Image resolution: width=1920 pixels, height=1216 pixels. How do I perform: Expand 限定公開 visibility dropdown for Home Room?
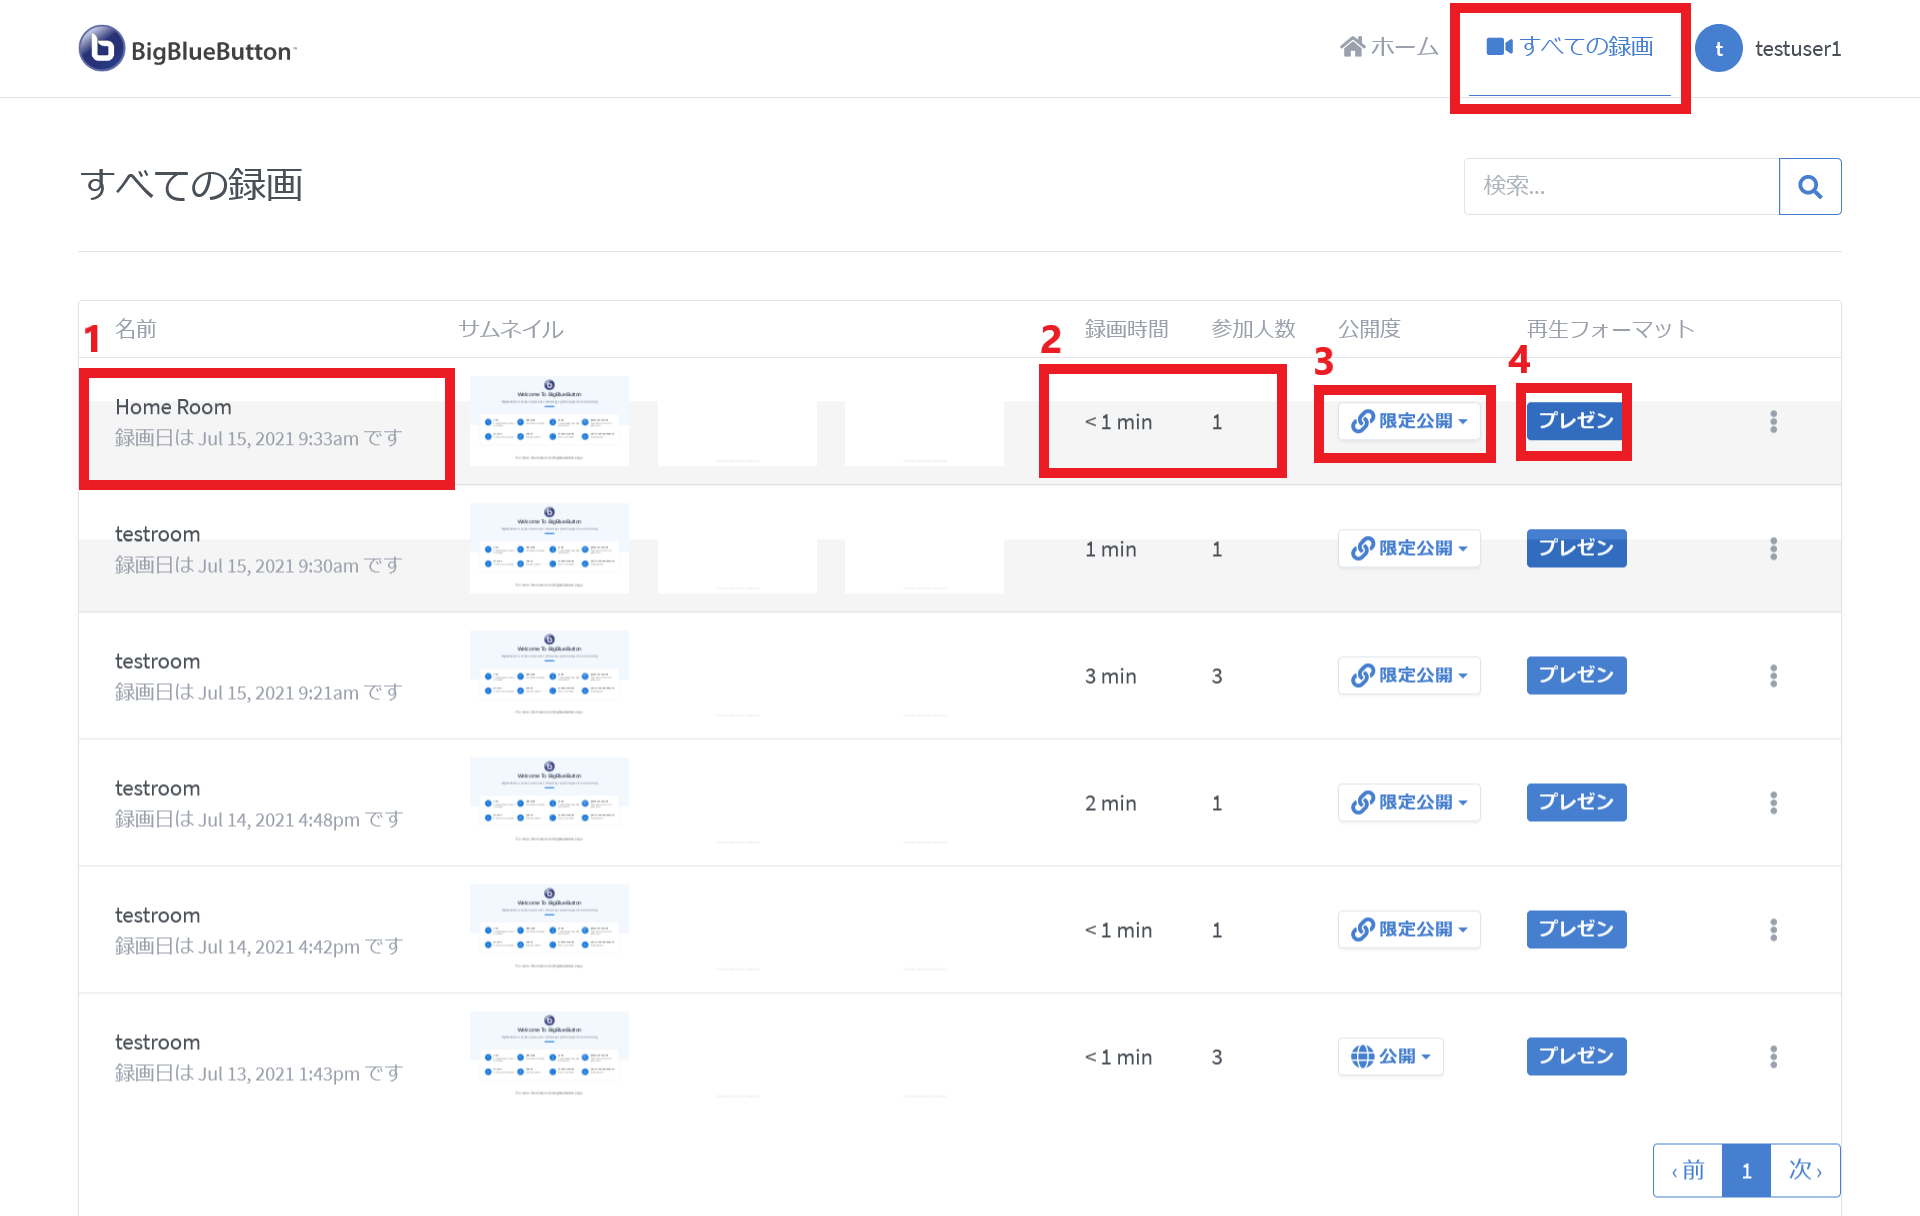[1408, 422]
